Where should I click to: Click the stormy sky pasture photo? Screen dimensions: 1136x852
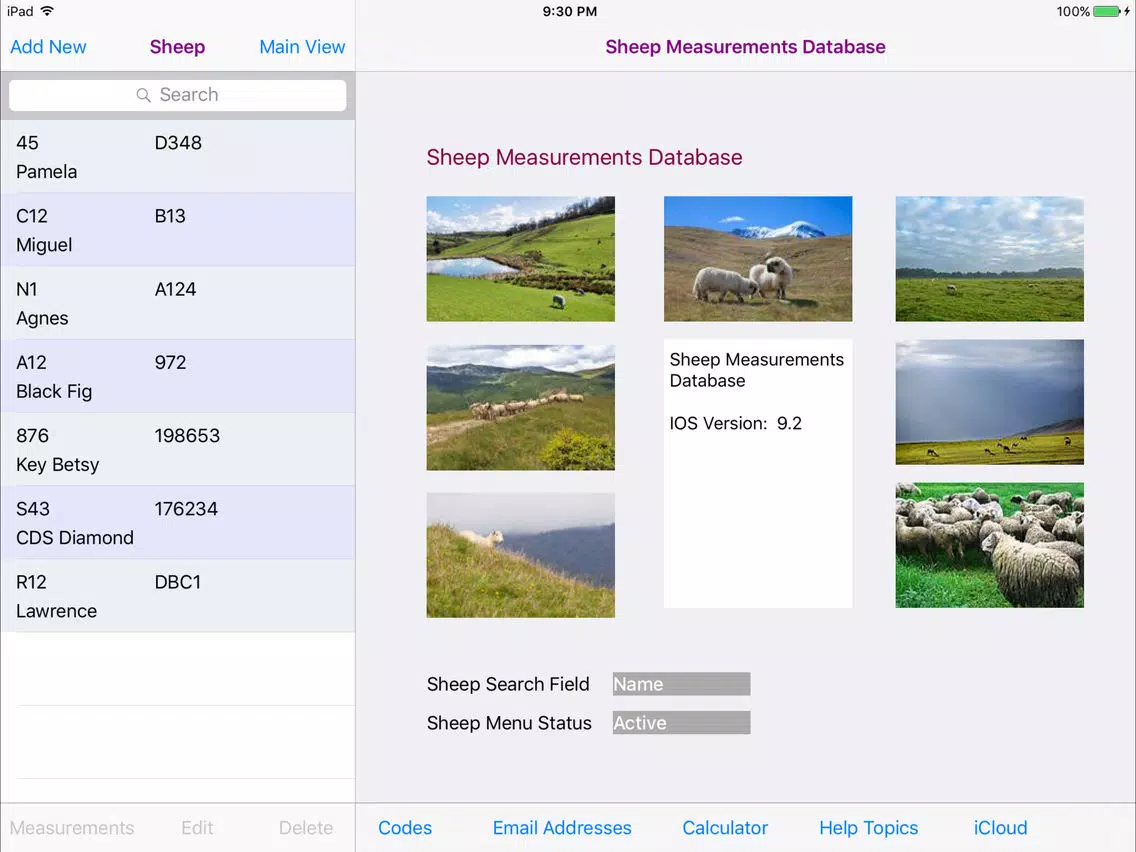[990, 402]
